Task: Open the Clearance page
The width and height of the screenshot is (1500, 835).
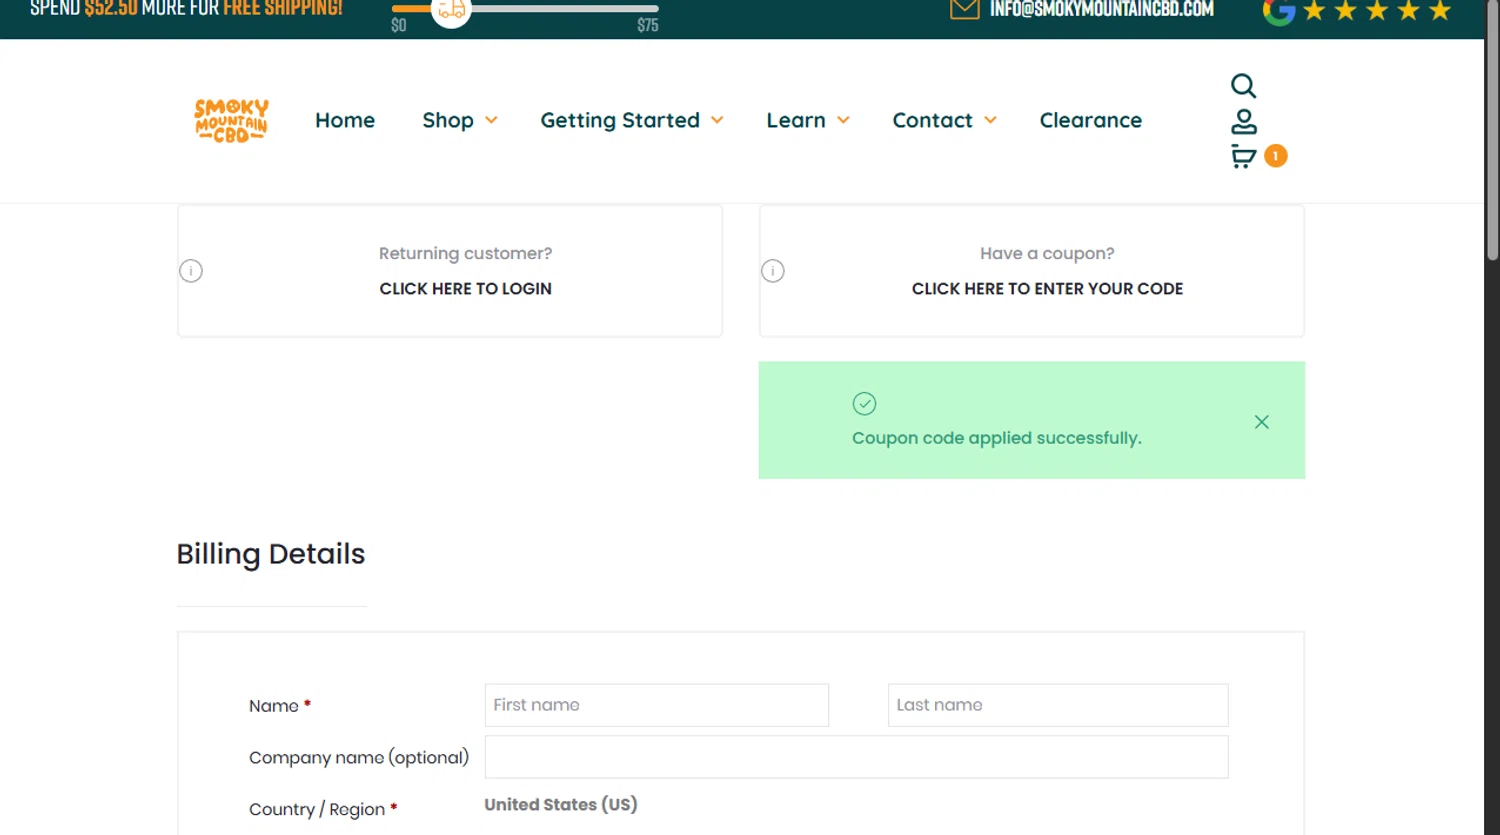Action: point(1090,120)
